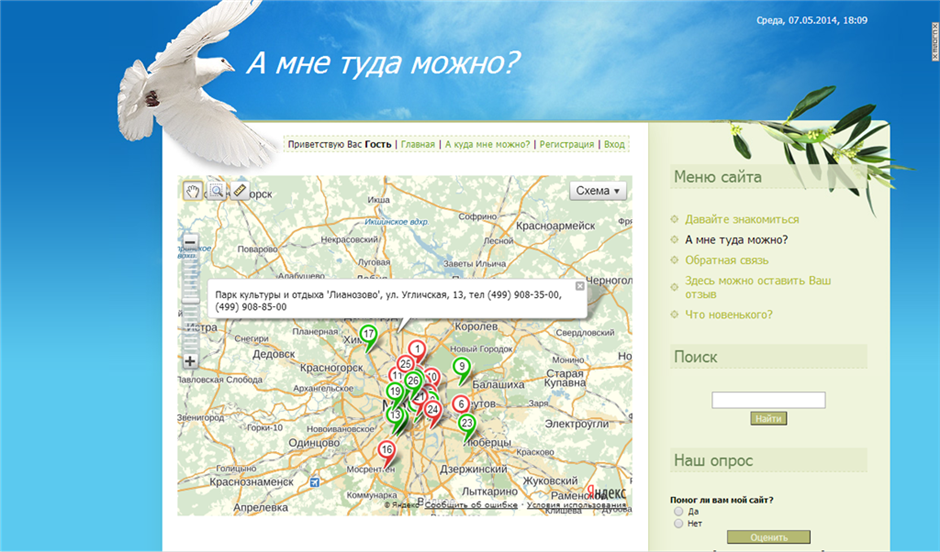This screenshot has height=552, width=940.
Task: Select the Нет poll radio button
Action: 679,523
